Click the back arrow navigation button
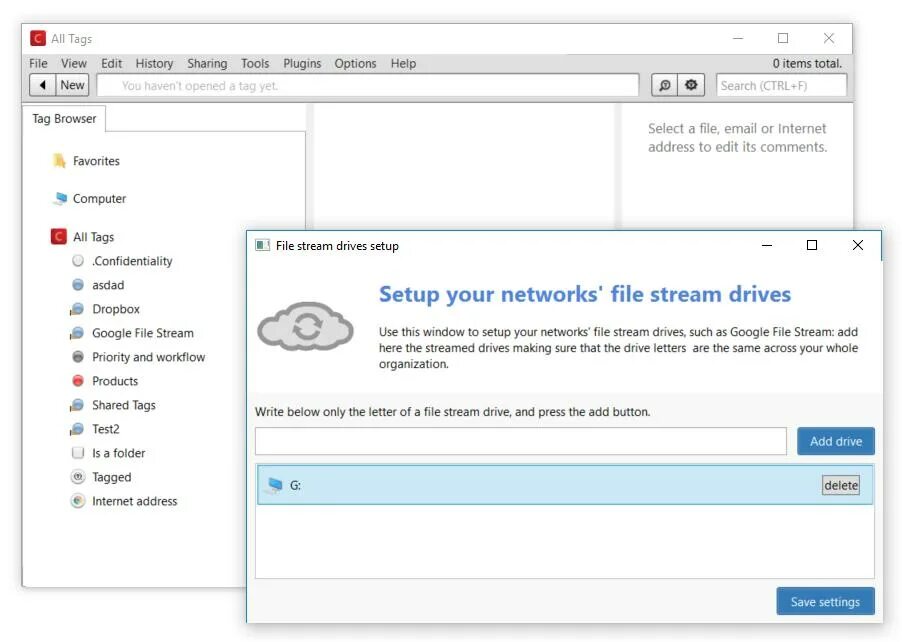The image size is (902, 642). coord(43,85)
